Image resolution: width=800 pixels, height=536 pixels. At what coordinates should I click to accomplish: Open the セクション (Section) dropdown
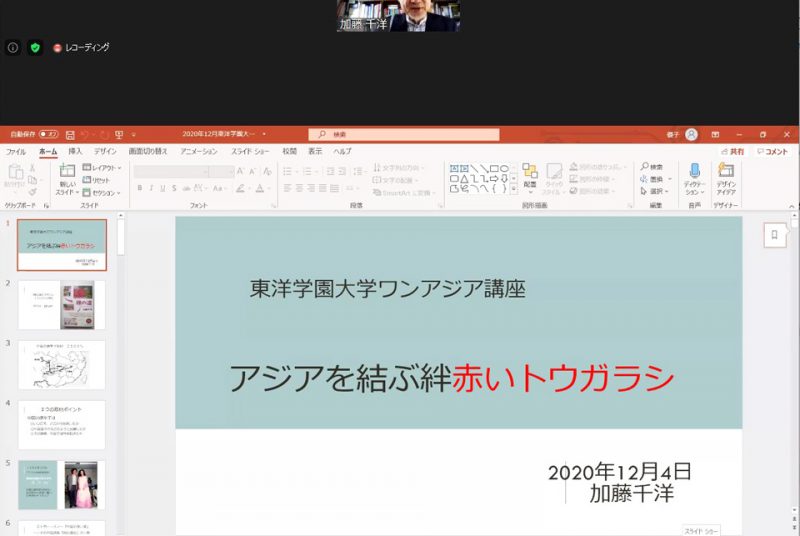pyautogui.click(x=102, y=193)
